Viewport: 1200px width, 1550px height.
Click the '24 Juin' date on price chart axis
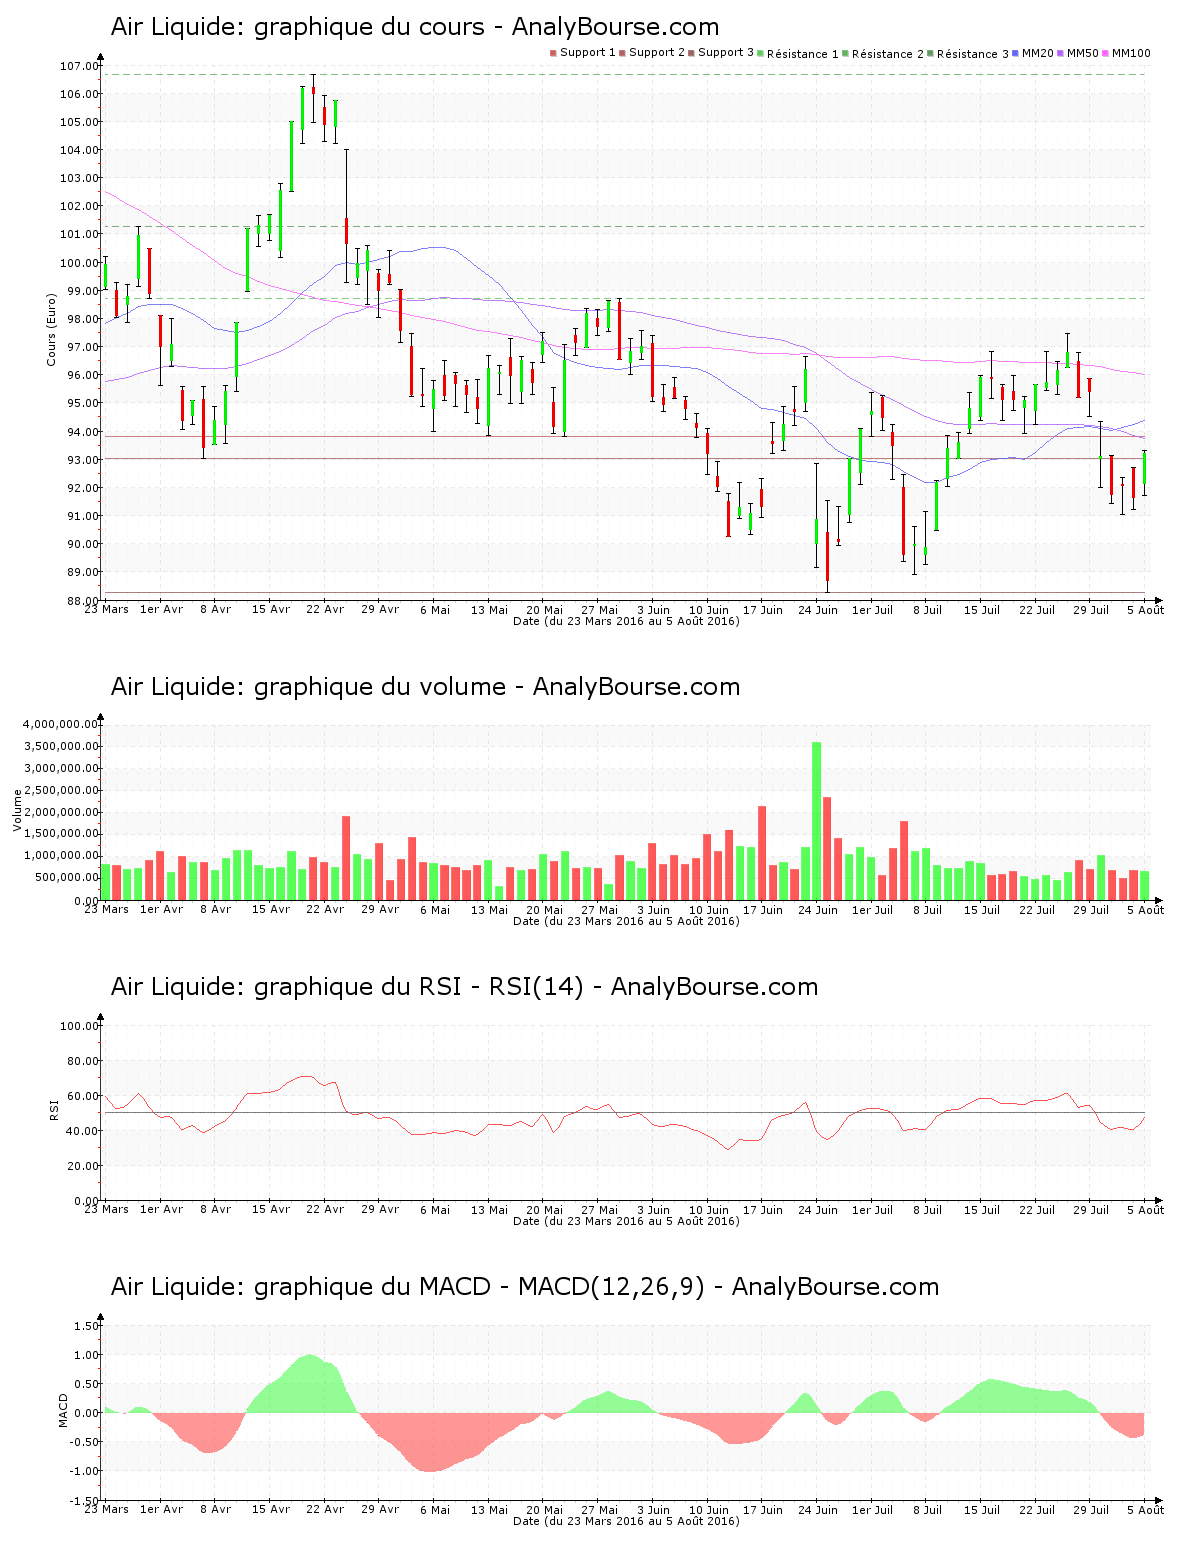[818, 609]
